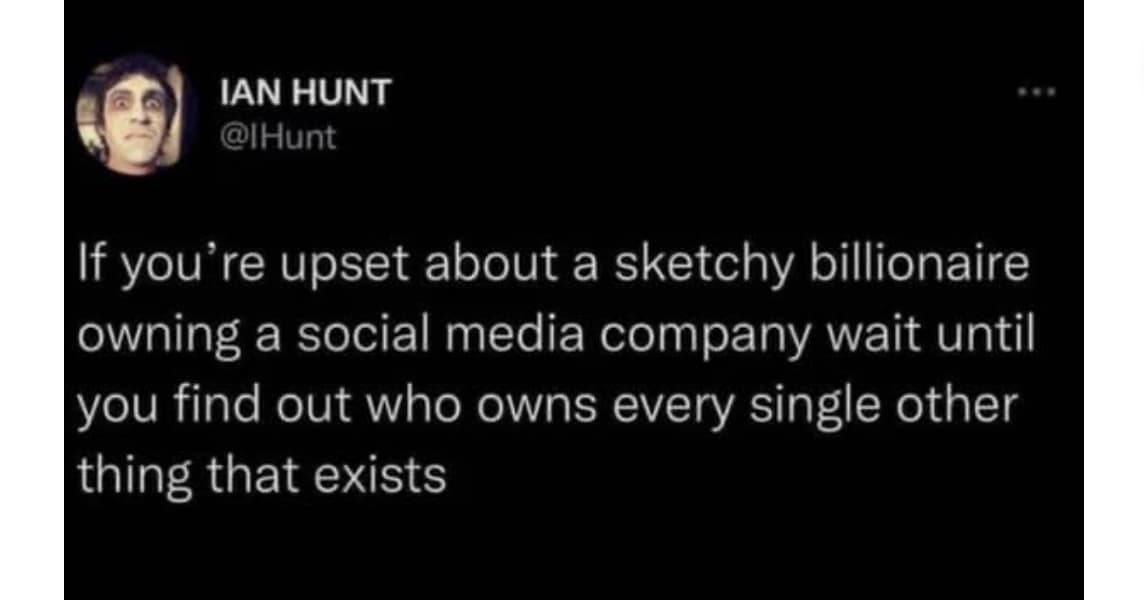Click the line starting "you find out"
The height and width of the screenshot is (600, 1144).
[547, 407]
